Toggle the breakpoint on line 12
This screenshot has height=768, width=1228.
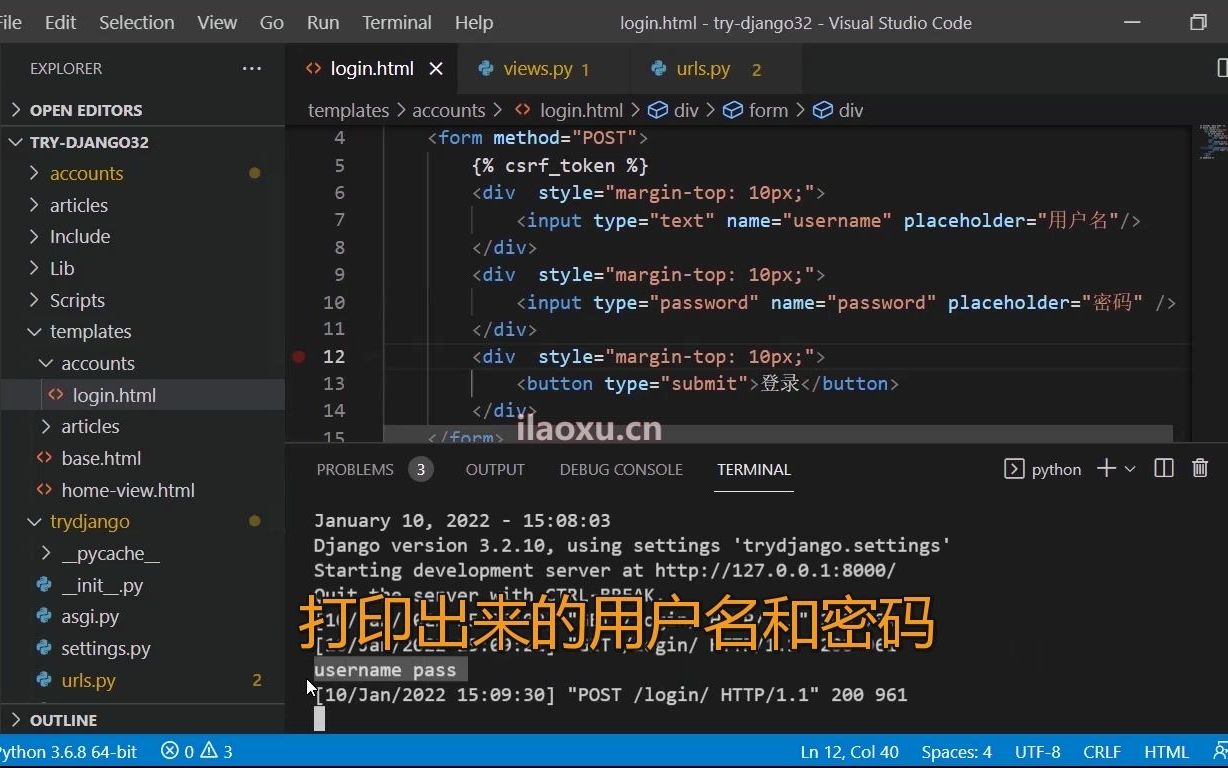coord(298,356)
